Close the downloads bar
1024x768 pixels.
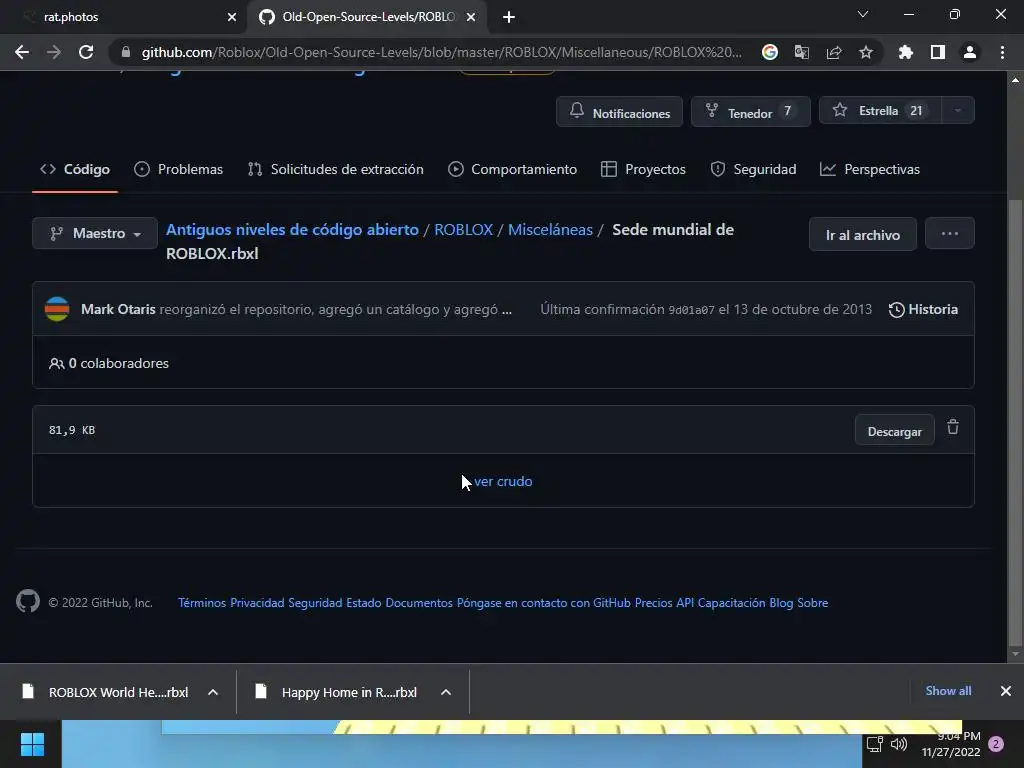click(1006, 690)
